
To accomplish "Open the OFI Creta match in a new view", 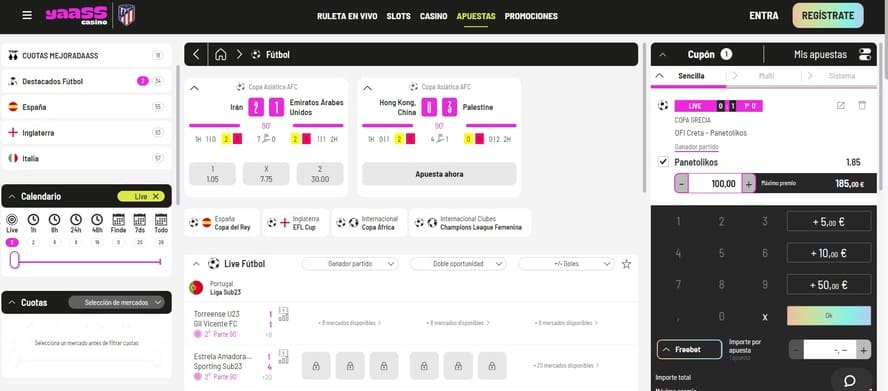I will (841, 105).
